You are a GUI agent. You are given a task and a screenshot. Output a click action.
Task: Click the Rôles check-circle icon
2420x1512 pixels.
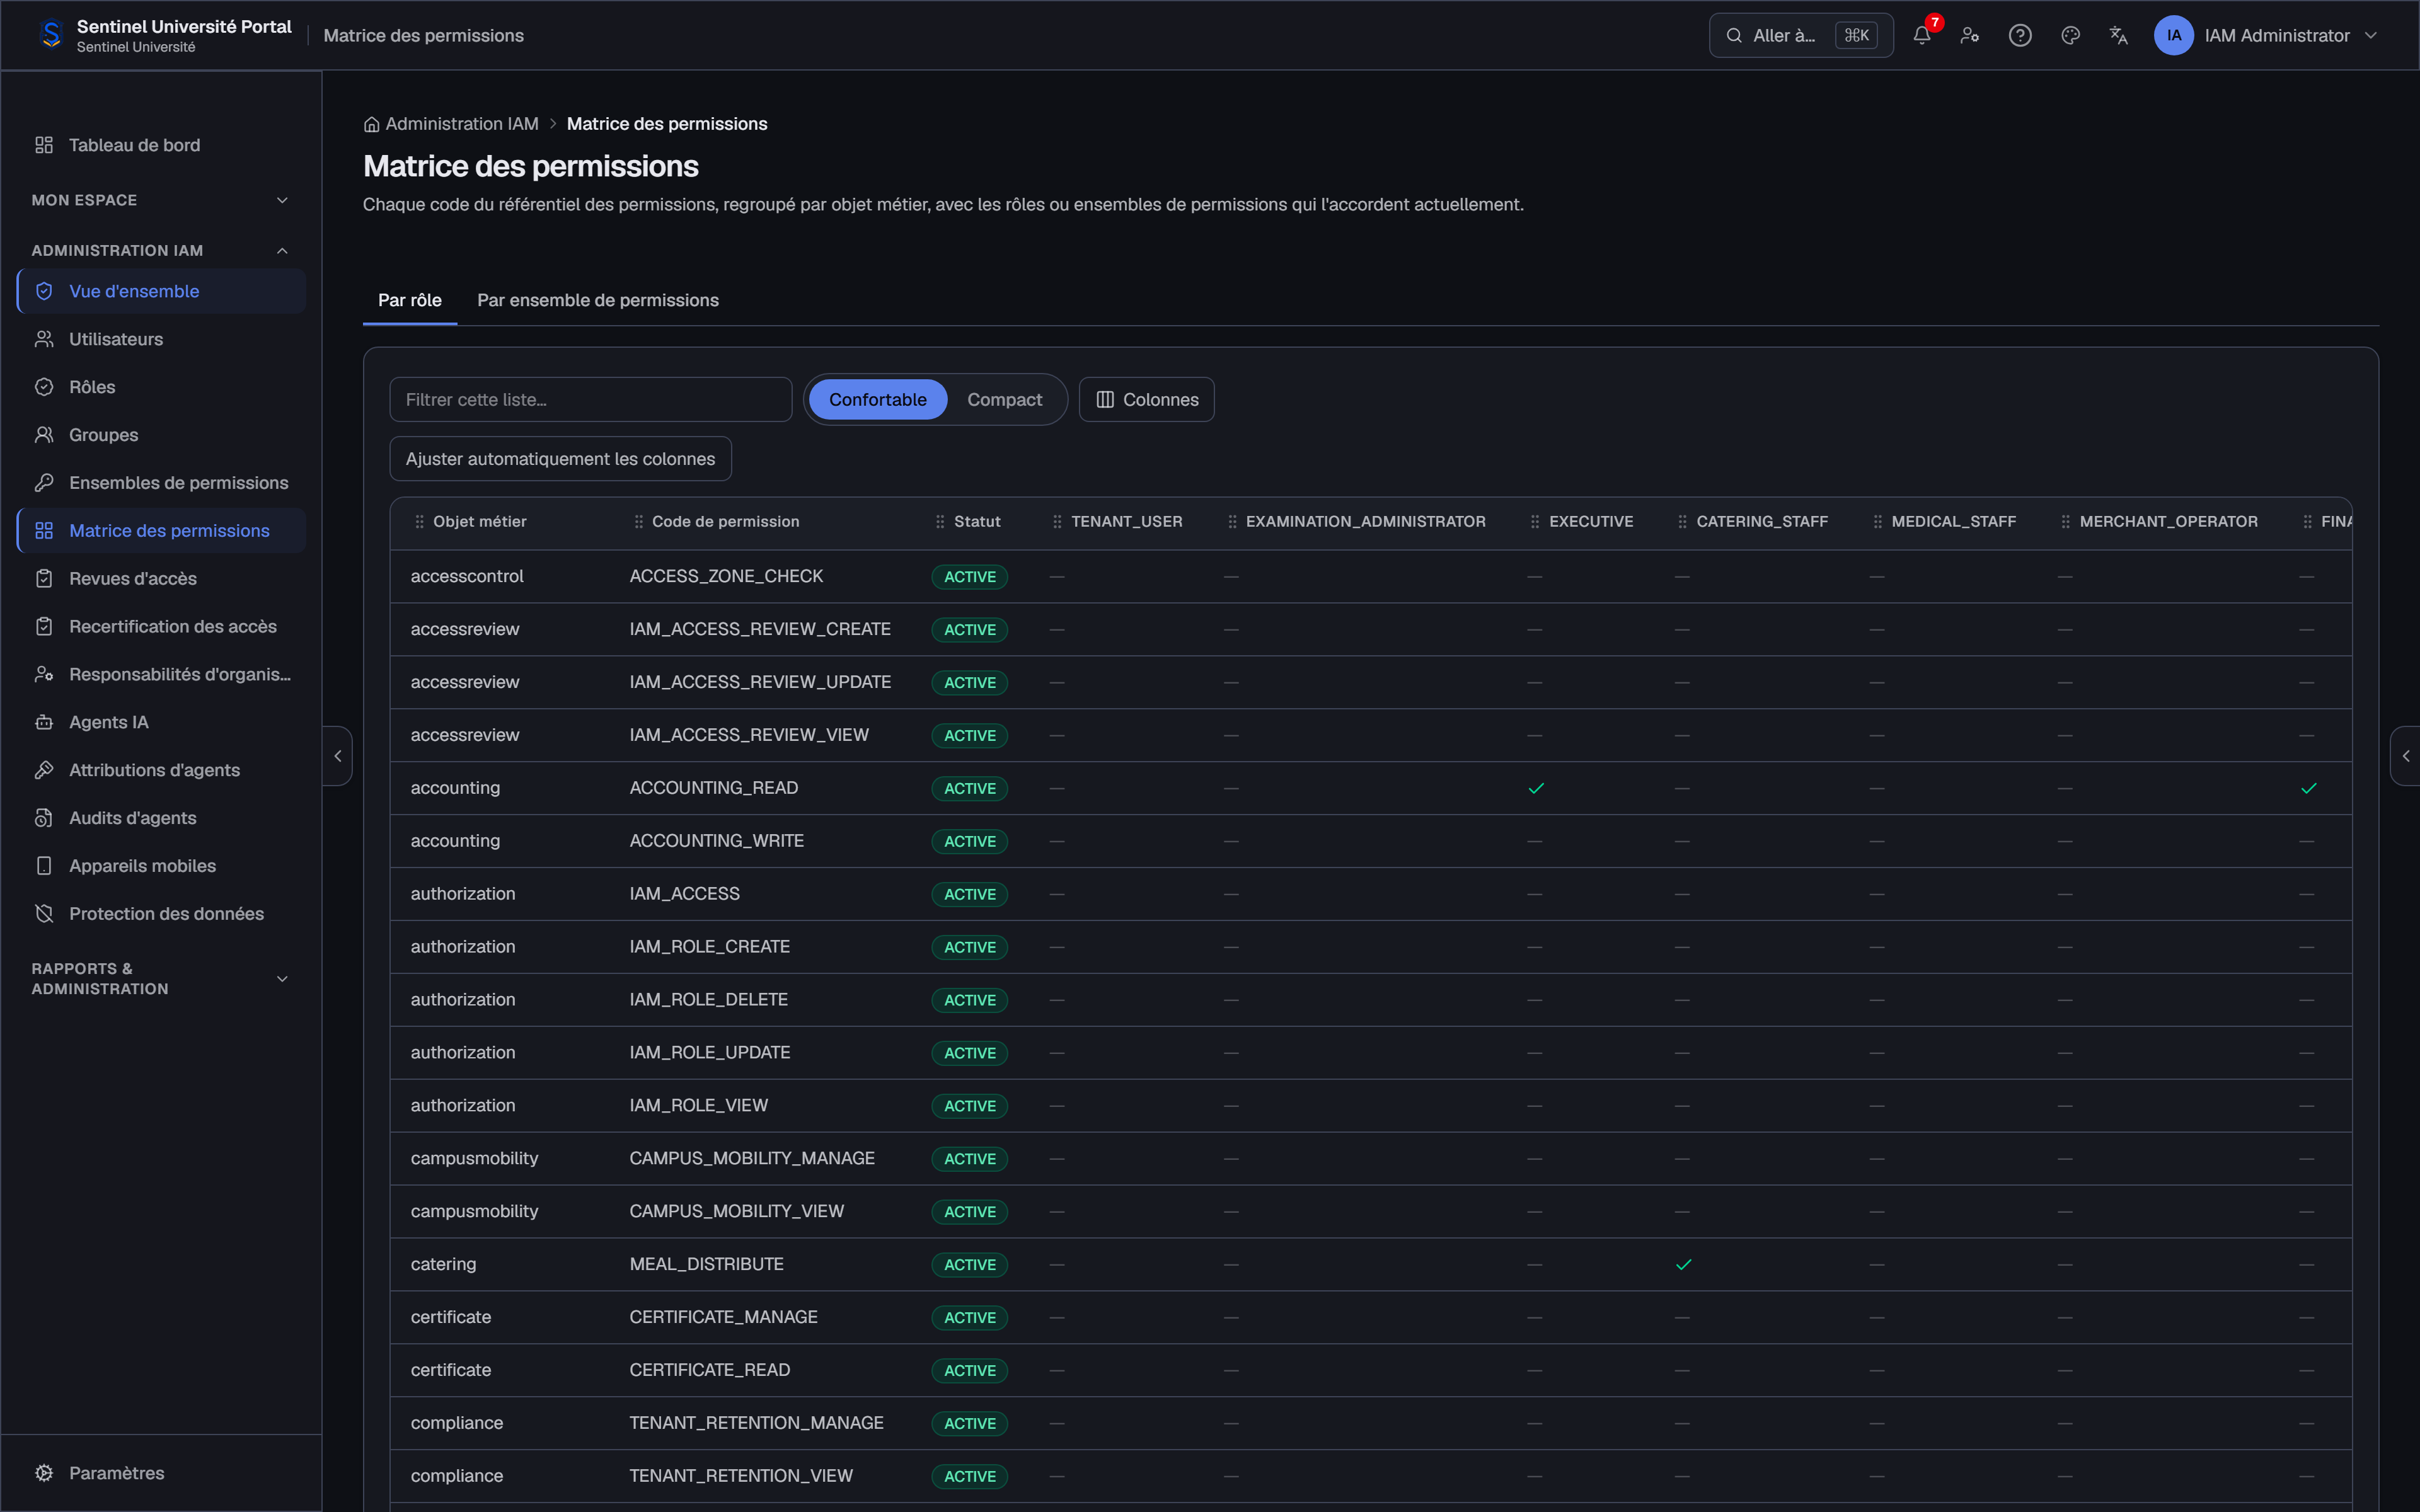pos(44,387)
